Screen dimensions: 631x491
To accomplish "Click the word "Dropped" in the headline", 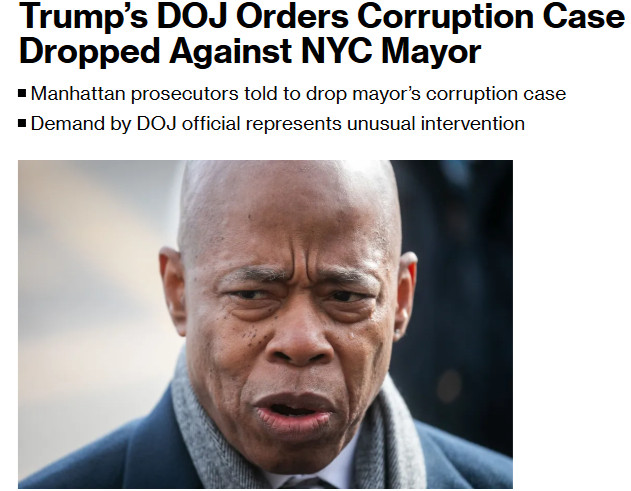I will [x=89, y=52].
